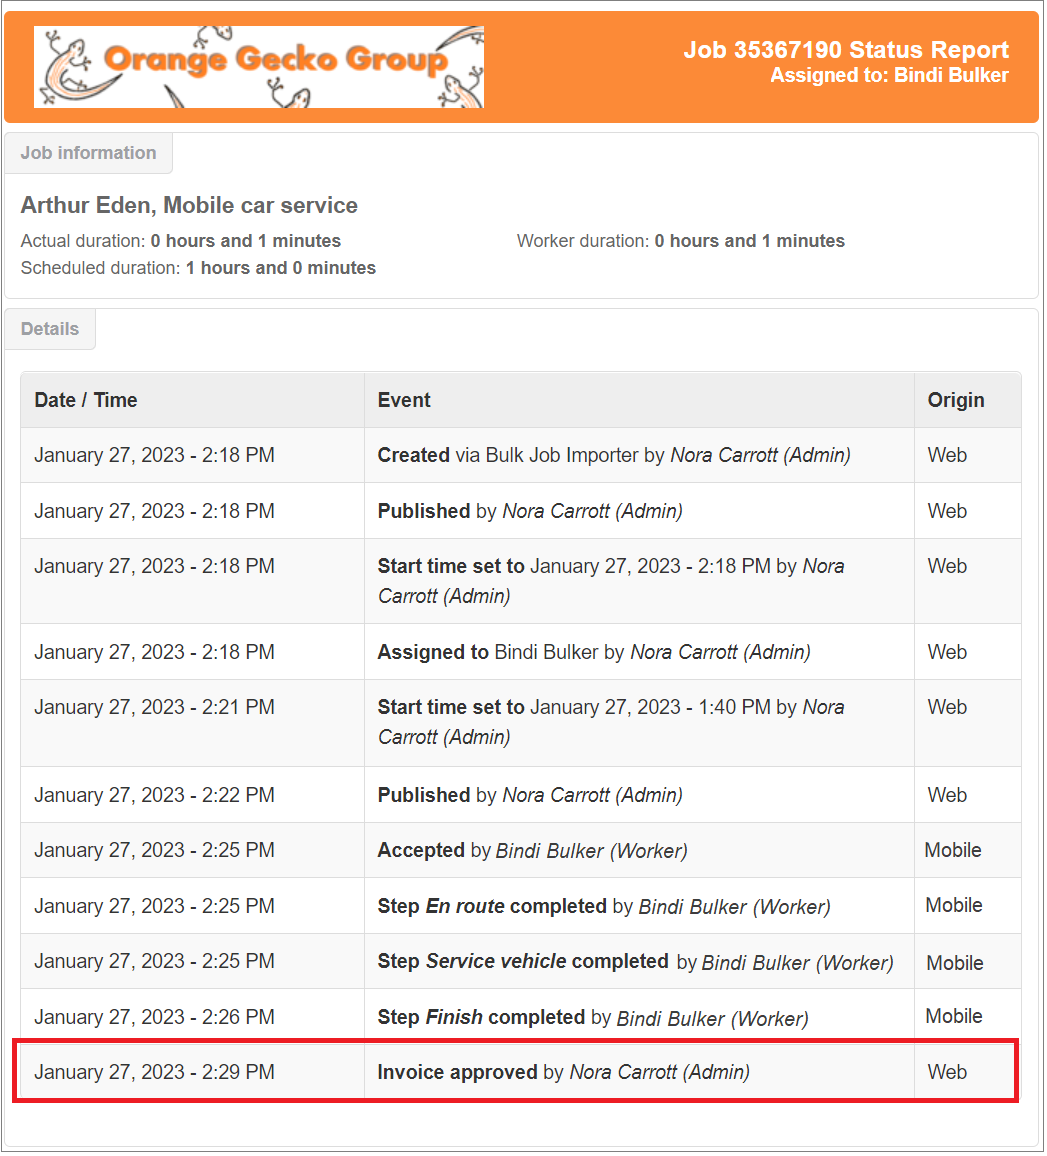Select the Job 35367190 Status Report title

(x=846, y=49)
